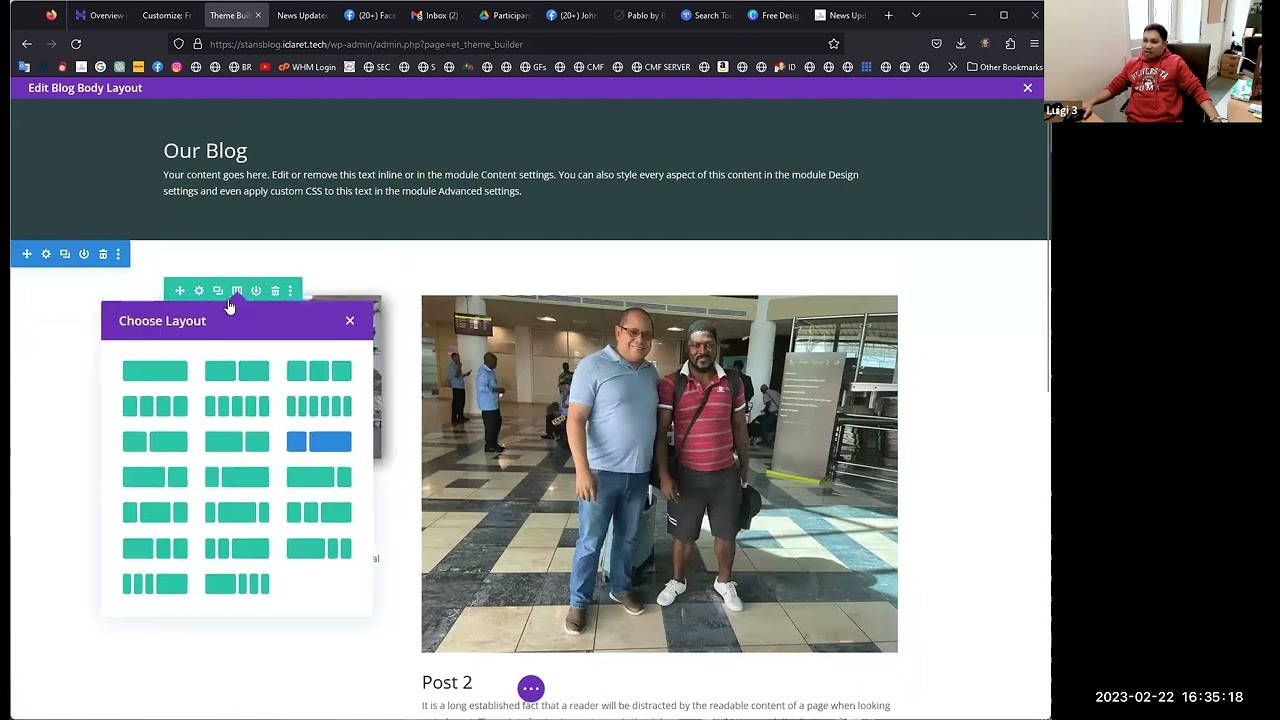Open the browser extensions icon
Image resolution: width=1280 pixels, height=720 pixels.
[1010, 44]
